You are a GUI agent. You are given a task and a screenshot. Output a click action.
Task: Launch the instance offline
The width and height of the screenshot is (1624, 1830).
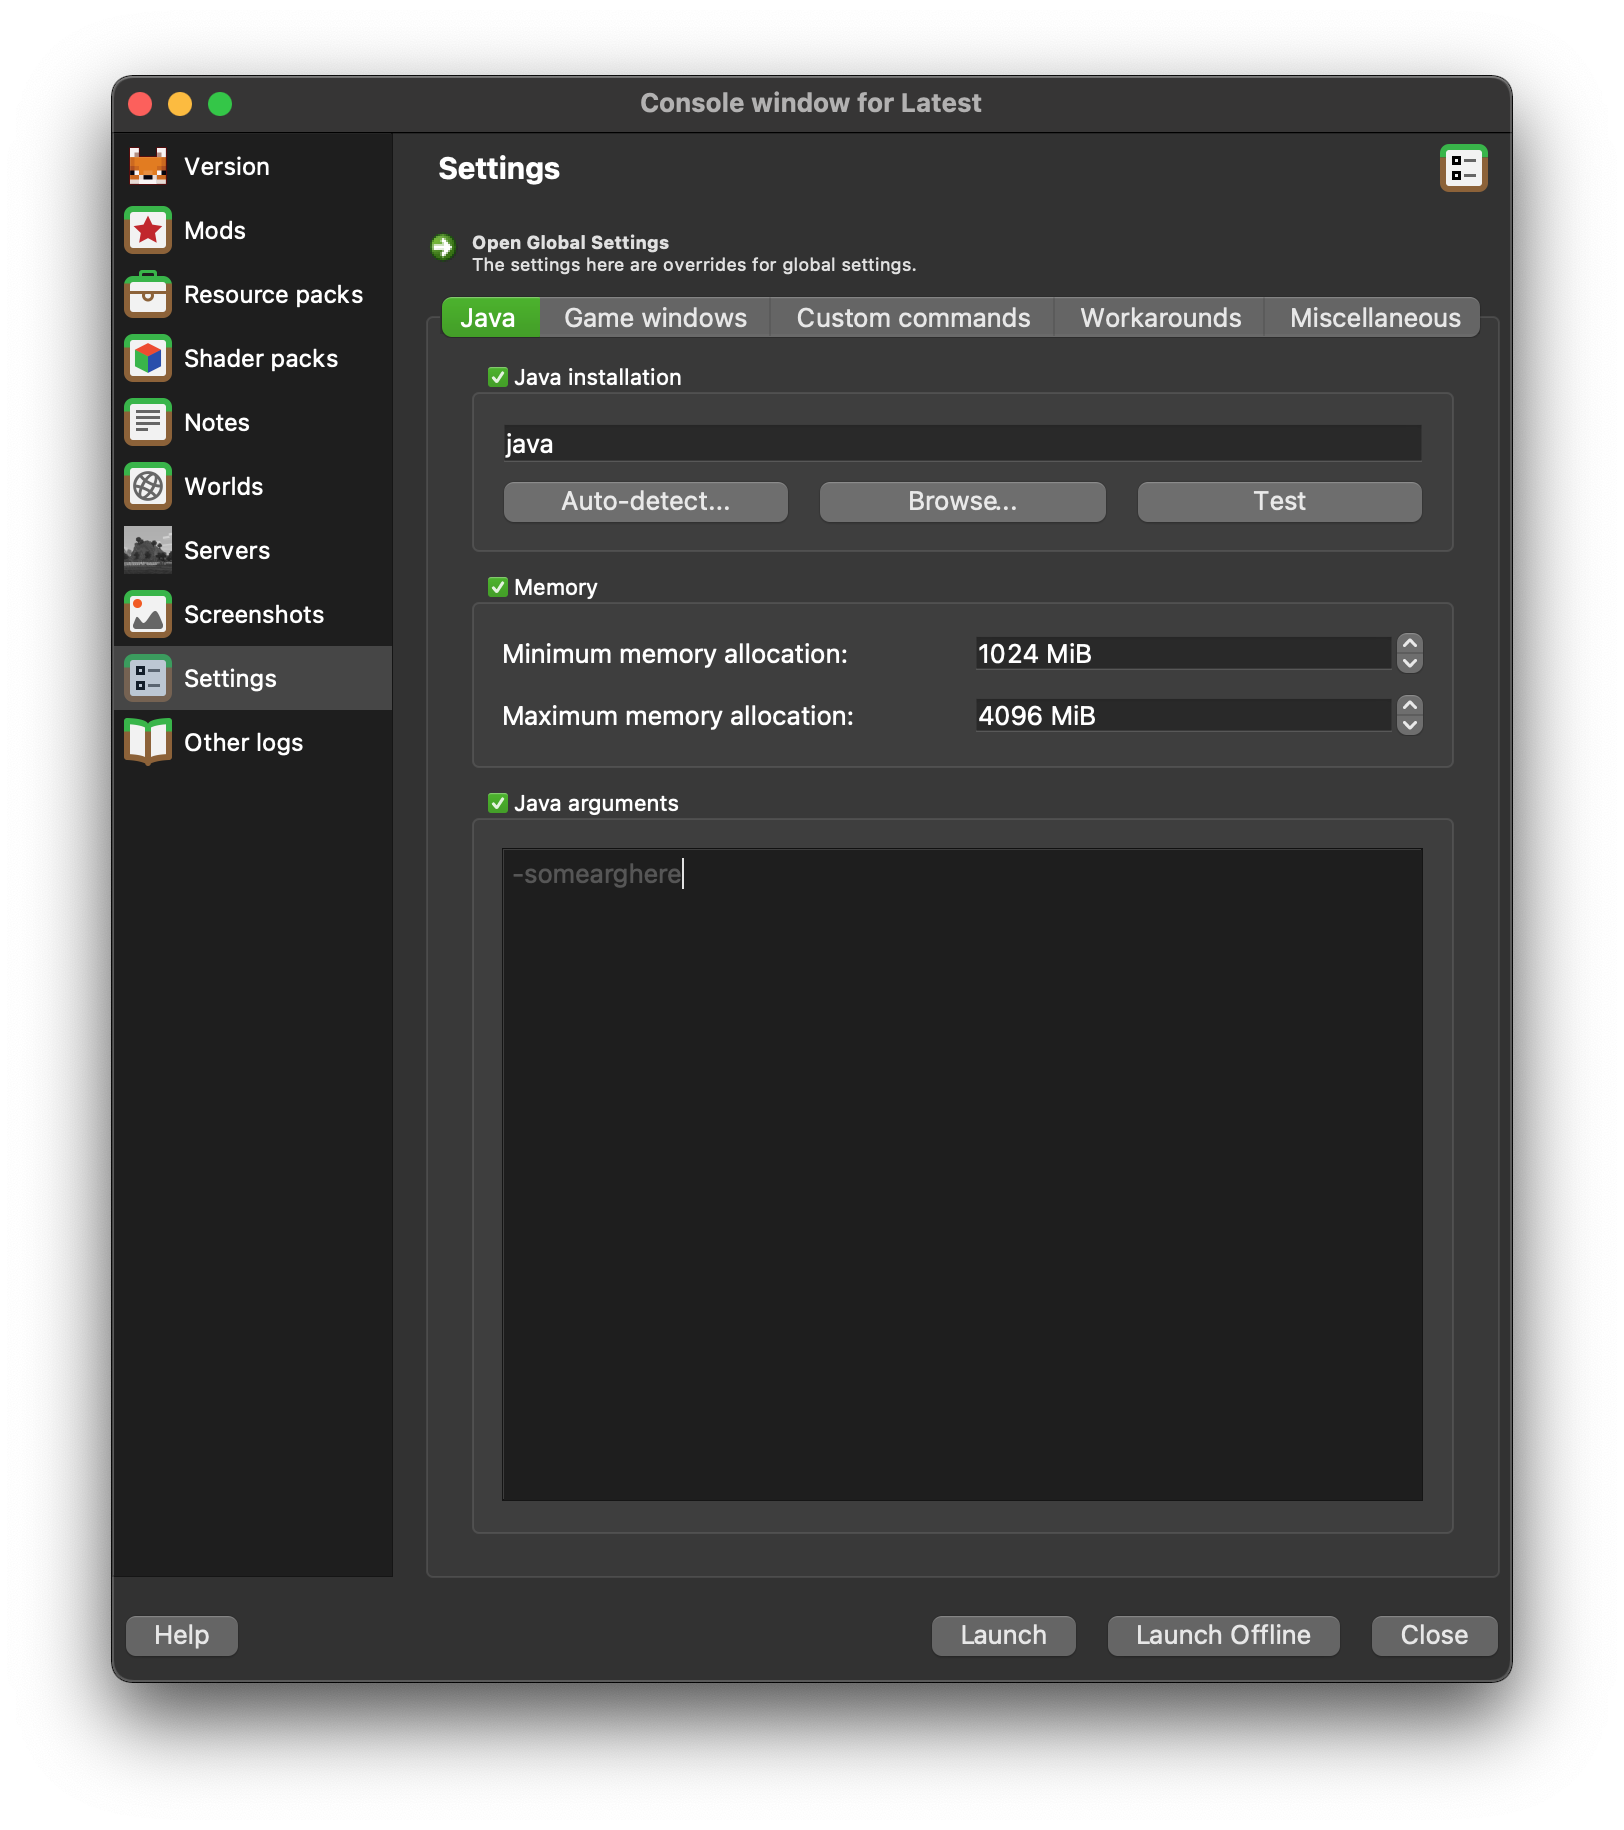pyautogui.click(x=1222, y=1635)
